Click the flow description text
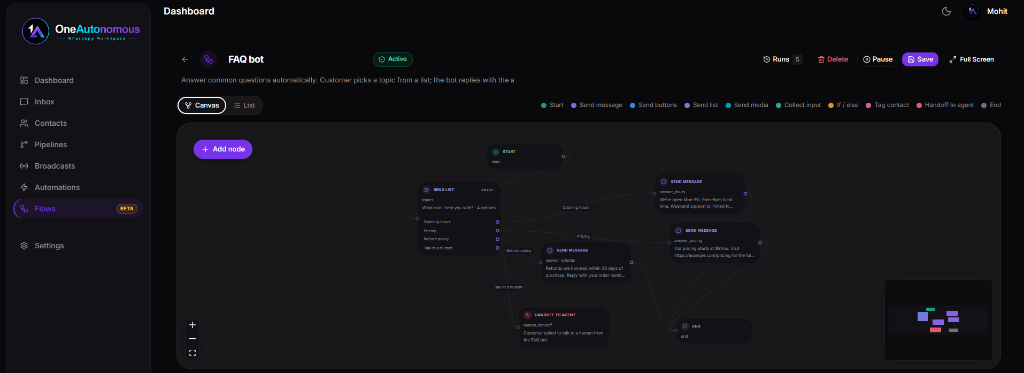 tap(348, 80)
